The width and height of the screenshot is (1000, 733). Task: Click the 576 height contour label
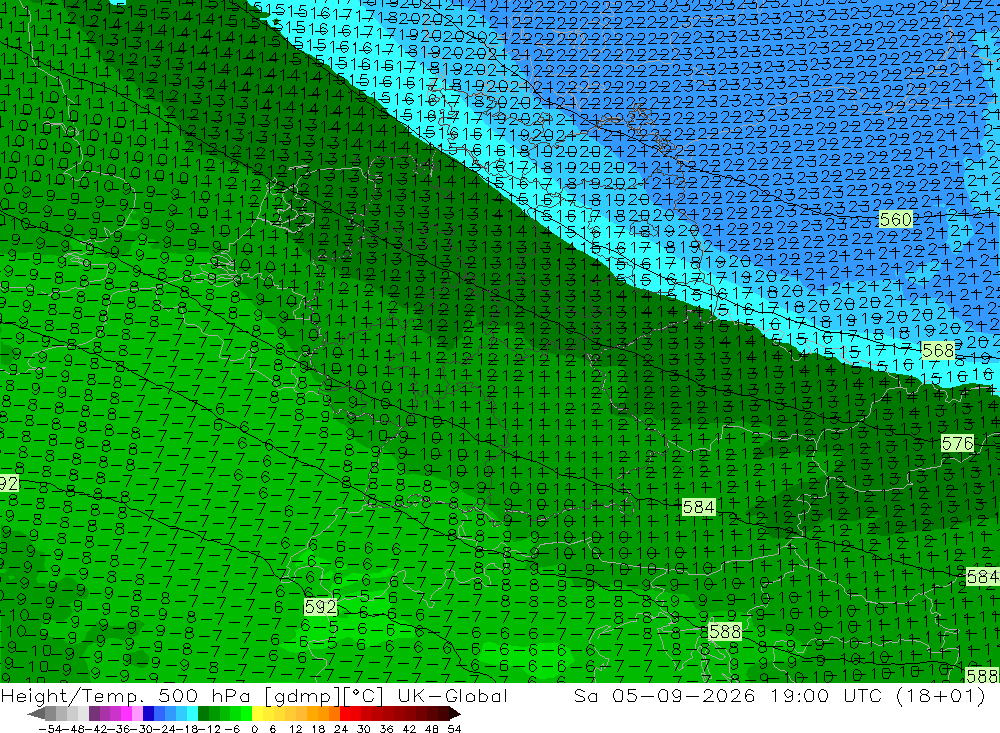coord(957,443)
